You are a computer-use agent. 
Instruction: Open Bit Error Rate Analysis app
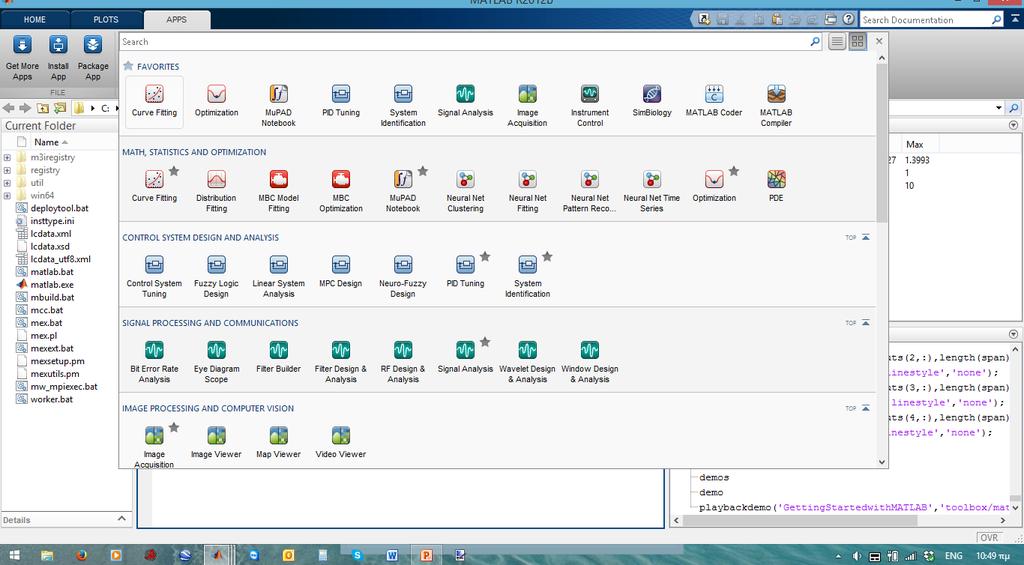154,362
